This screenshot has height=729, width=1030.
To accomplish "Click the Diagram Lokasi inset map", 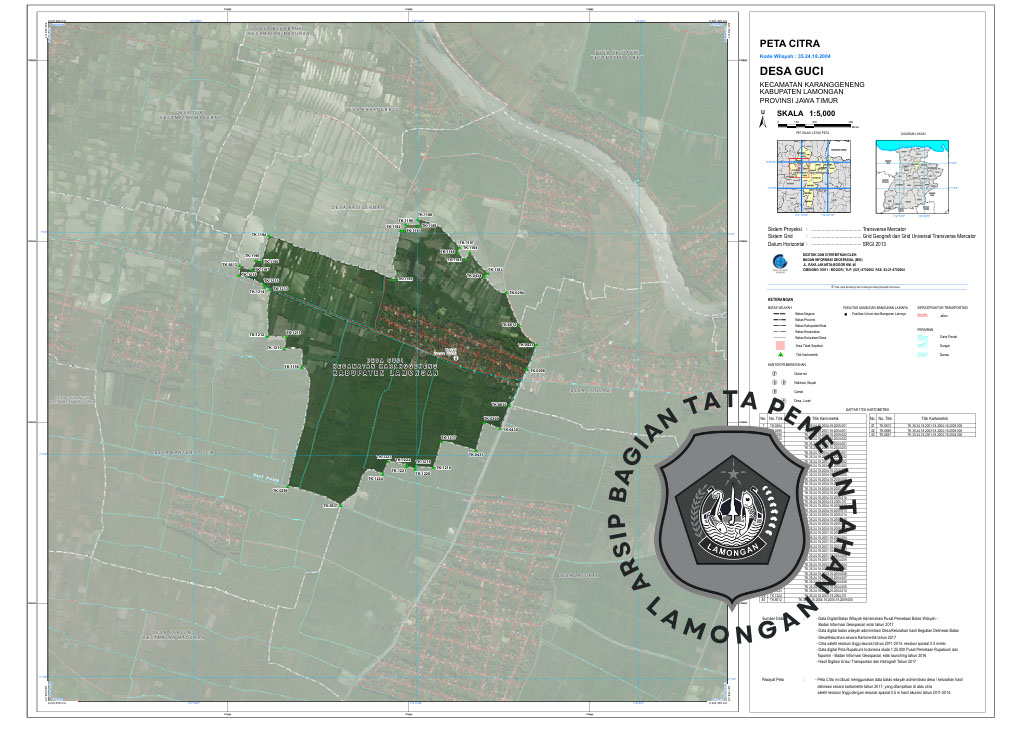I will tap(914, 176).
